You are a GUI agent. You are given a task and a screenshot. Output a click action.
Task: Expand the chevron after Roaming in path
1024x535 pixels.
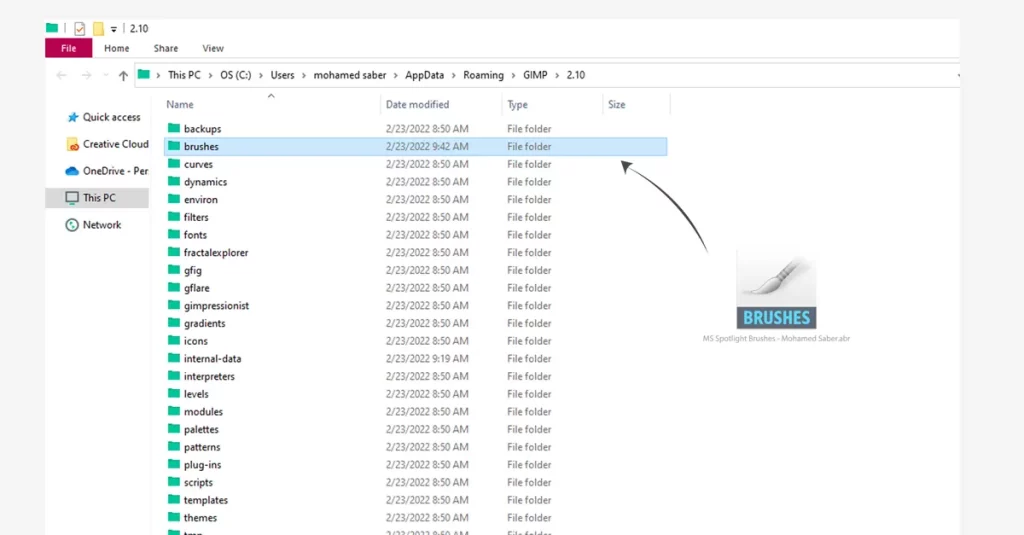(x=513, y=76)
